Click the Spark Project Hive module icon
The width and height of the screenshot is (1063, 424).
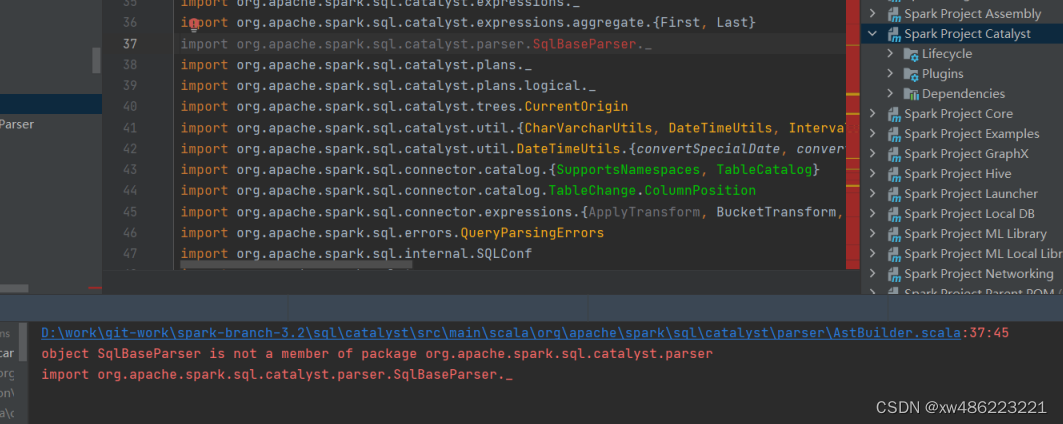893,174
